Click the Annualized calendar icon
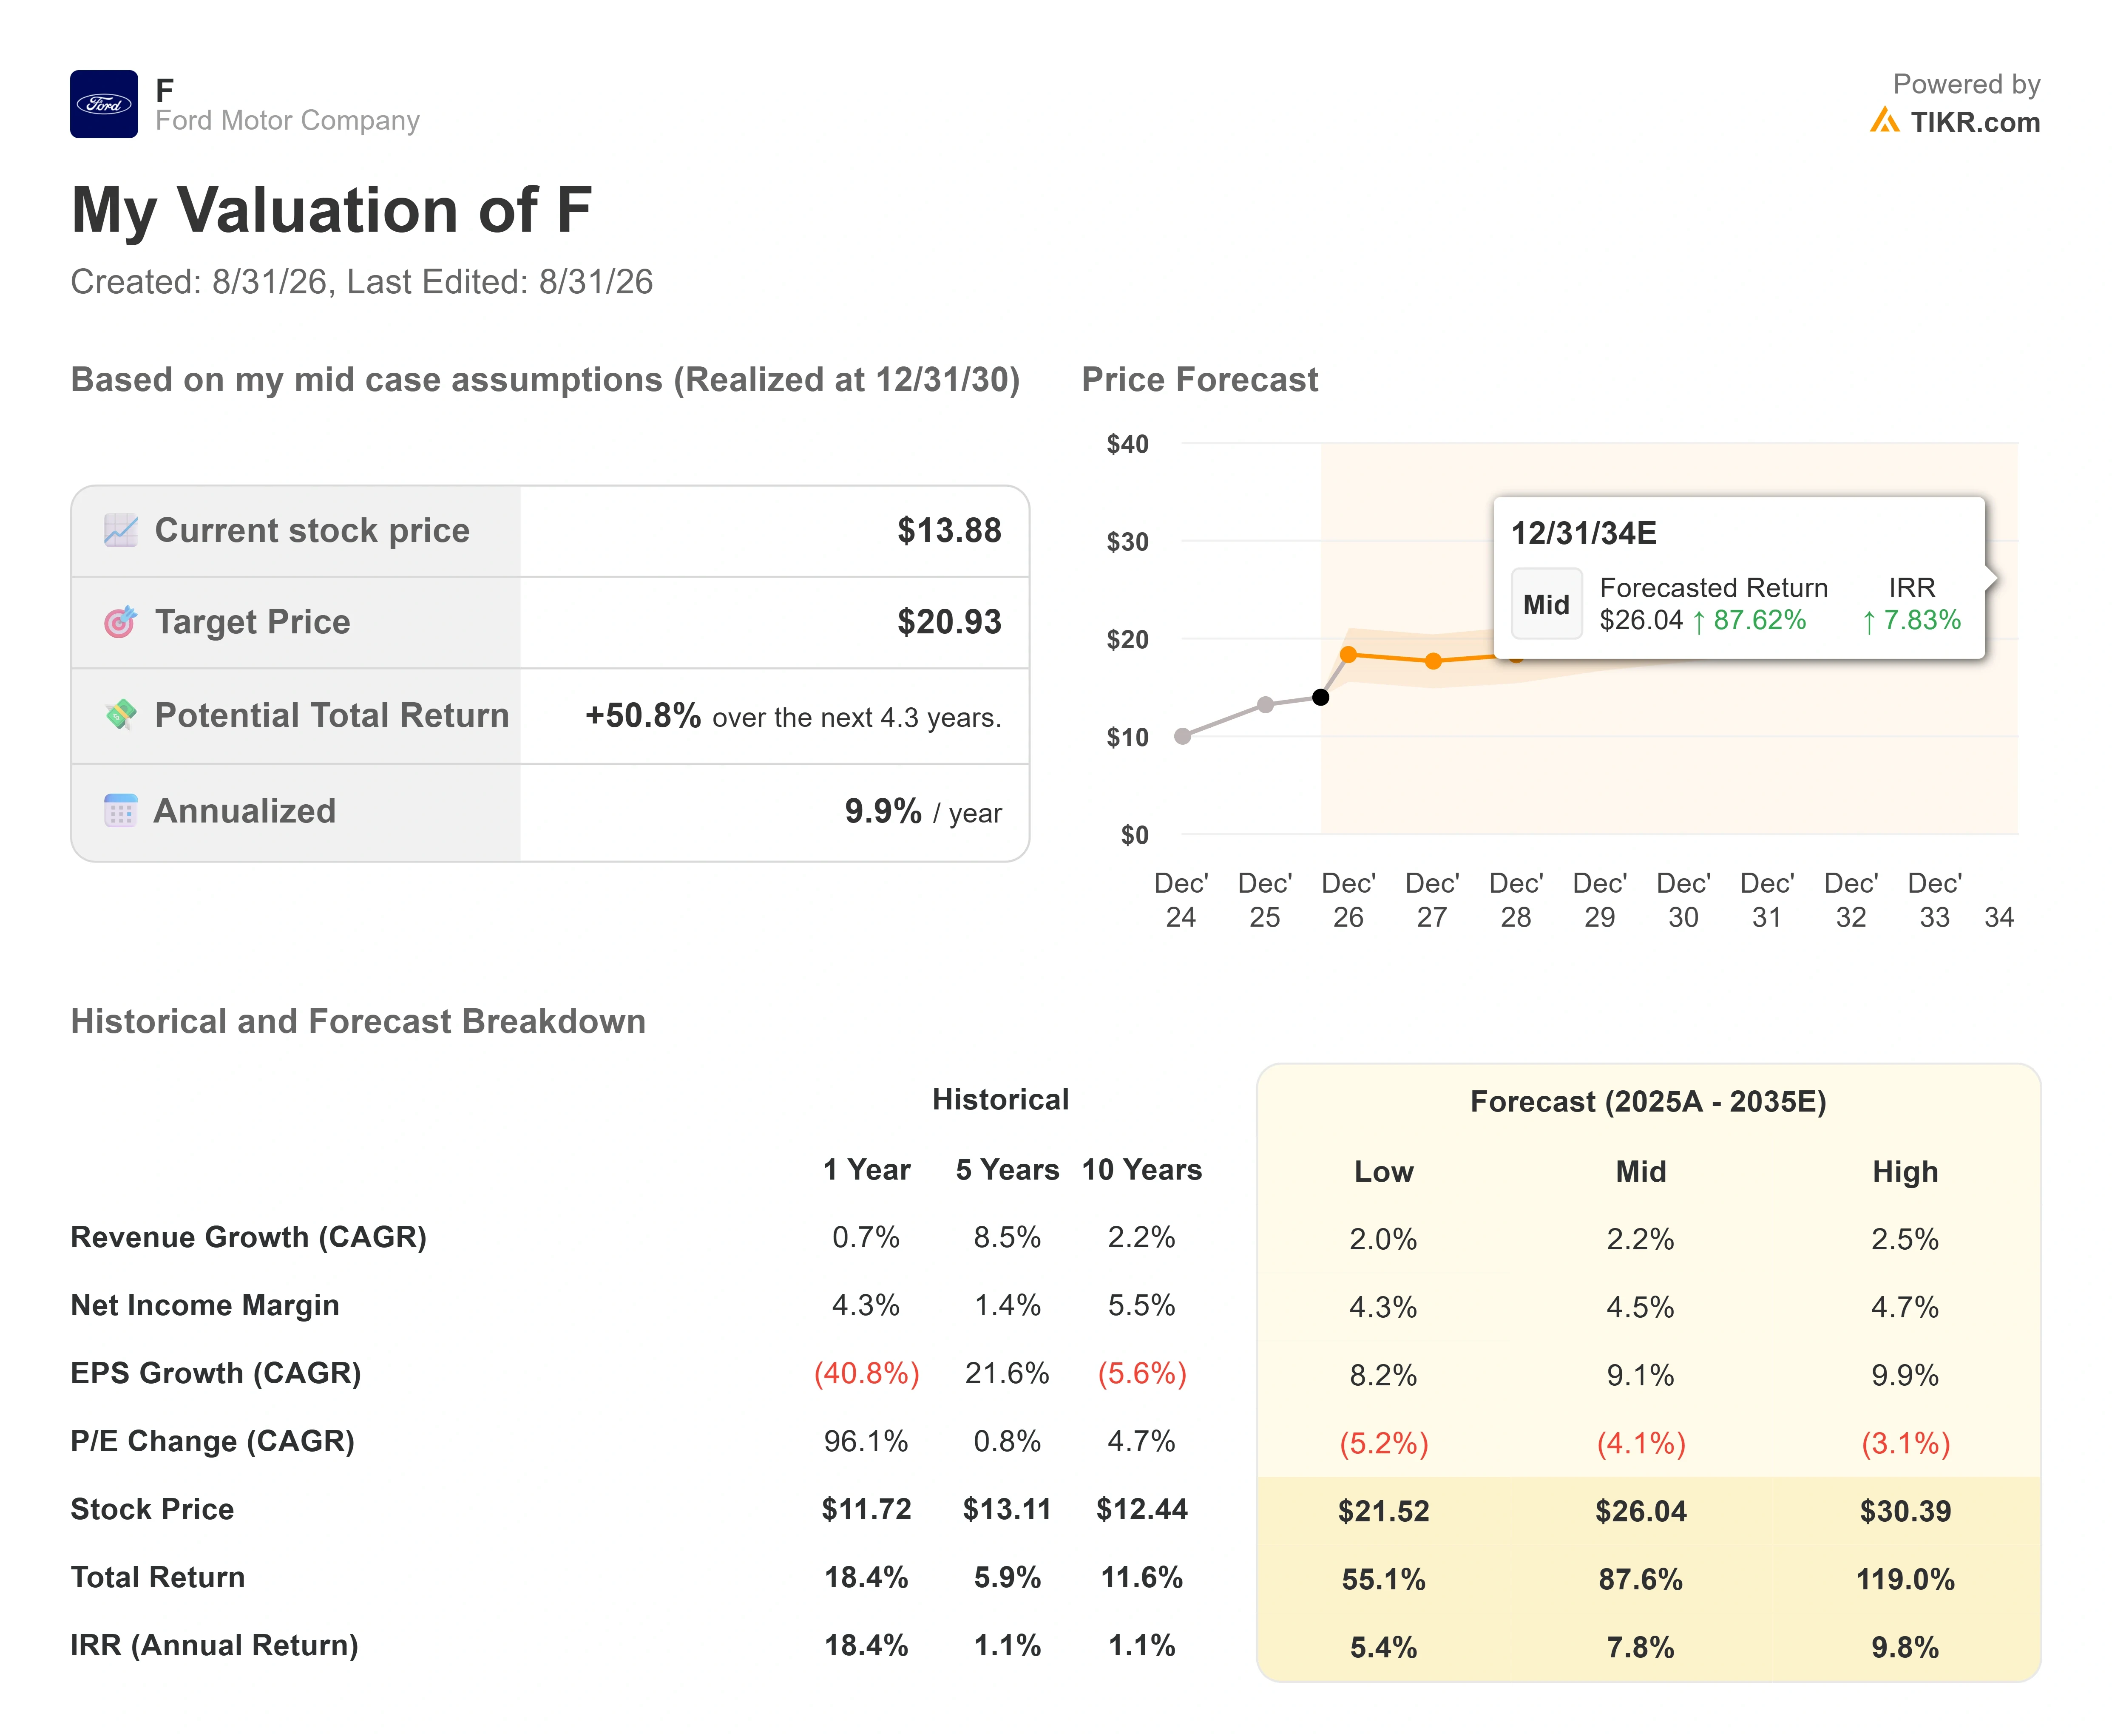This screenshot has height=1736, width=2112. click(121, 810)
